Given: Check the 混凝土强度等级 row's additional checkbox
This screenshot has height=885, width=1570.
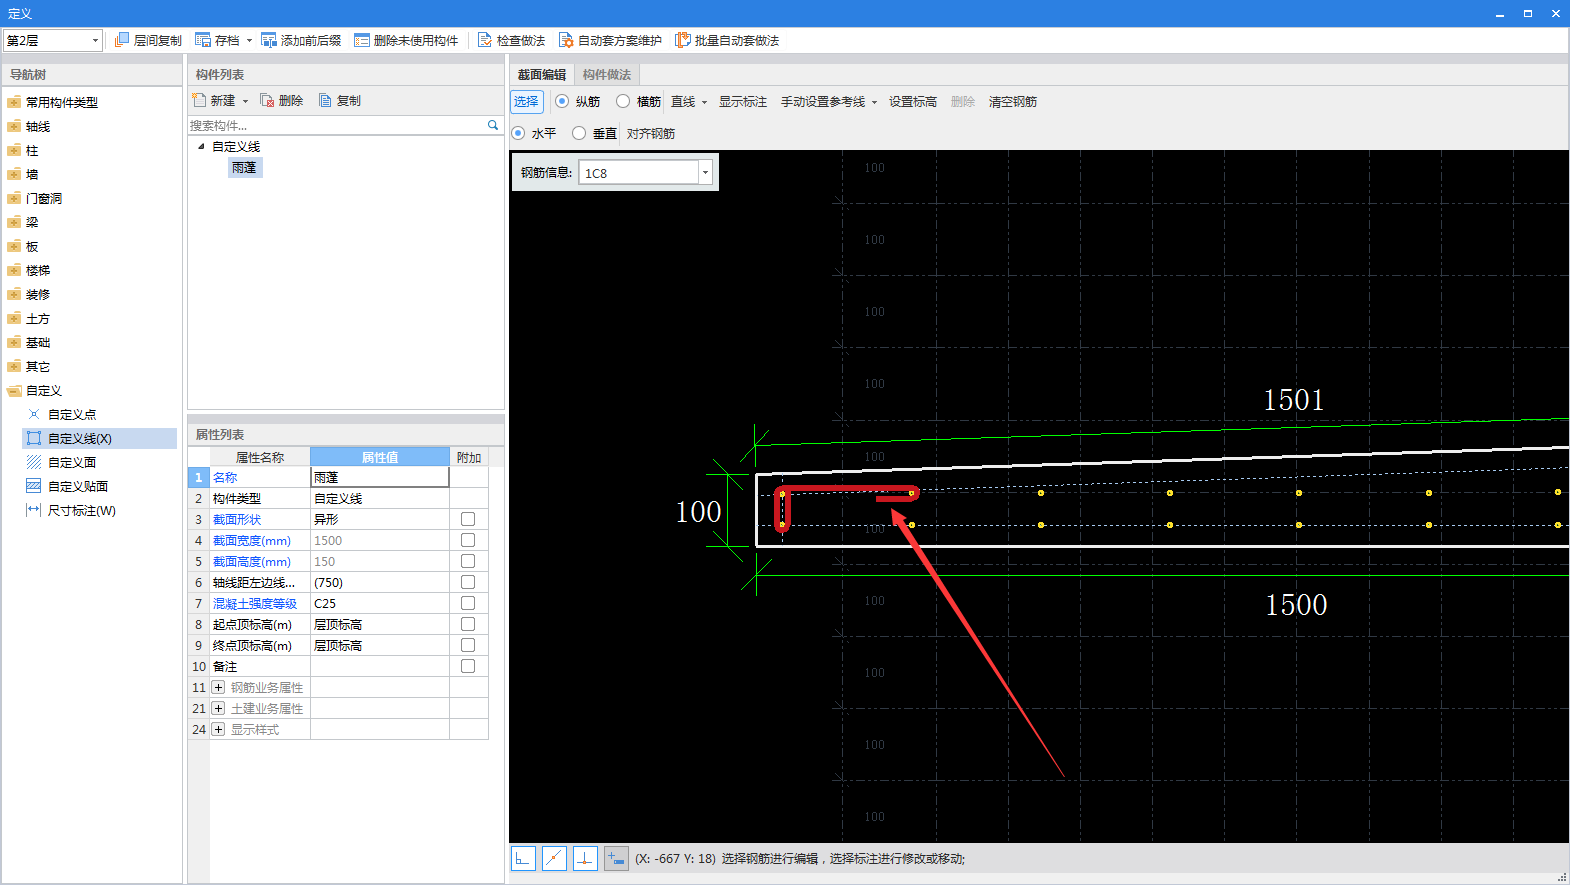Looking at the screenshot, I should pos(468,603).
